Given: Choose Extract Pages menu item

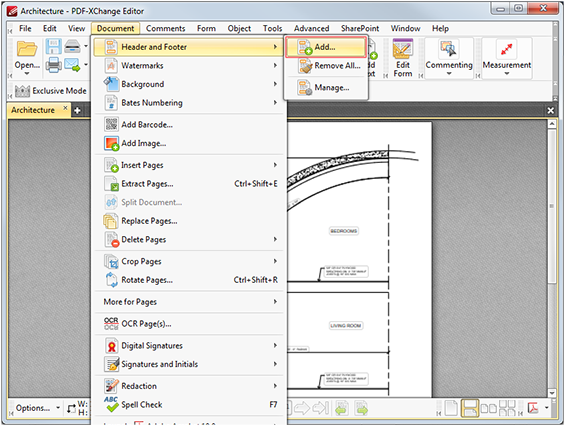Looking at the screenshot, I should click(x=189, y=184).
